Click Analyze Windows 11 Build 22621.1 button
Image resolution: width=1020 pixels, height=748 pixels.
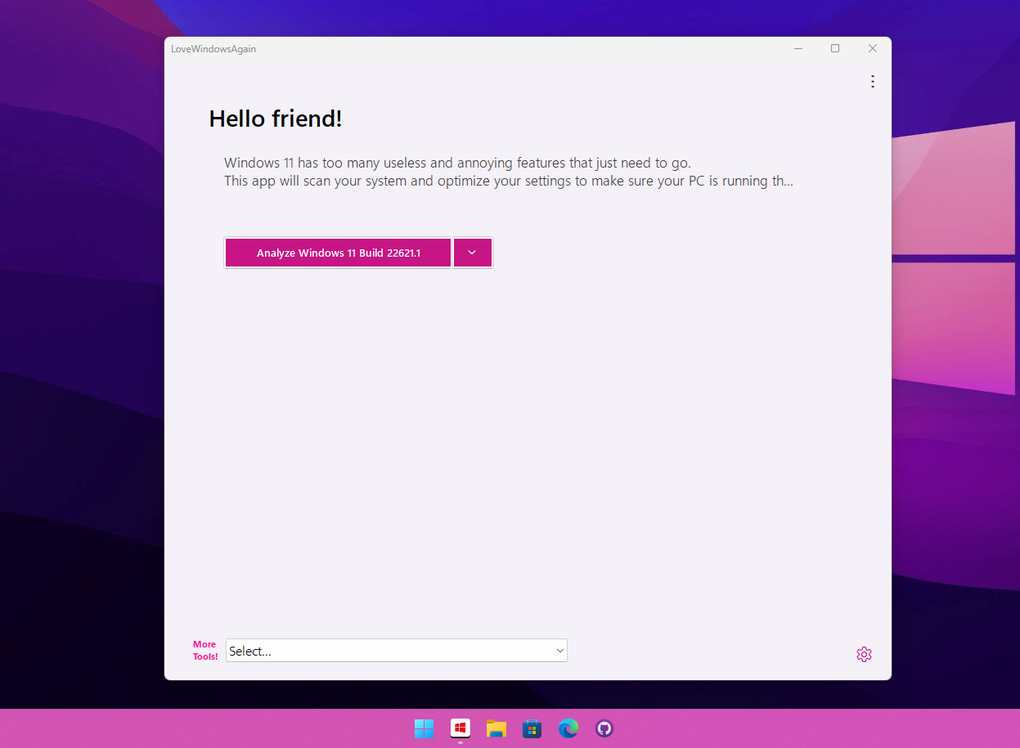pos(338,253)
